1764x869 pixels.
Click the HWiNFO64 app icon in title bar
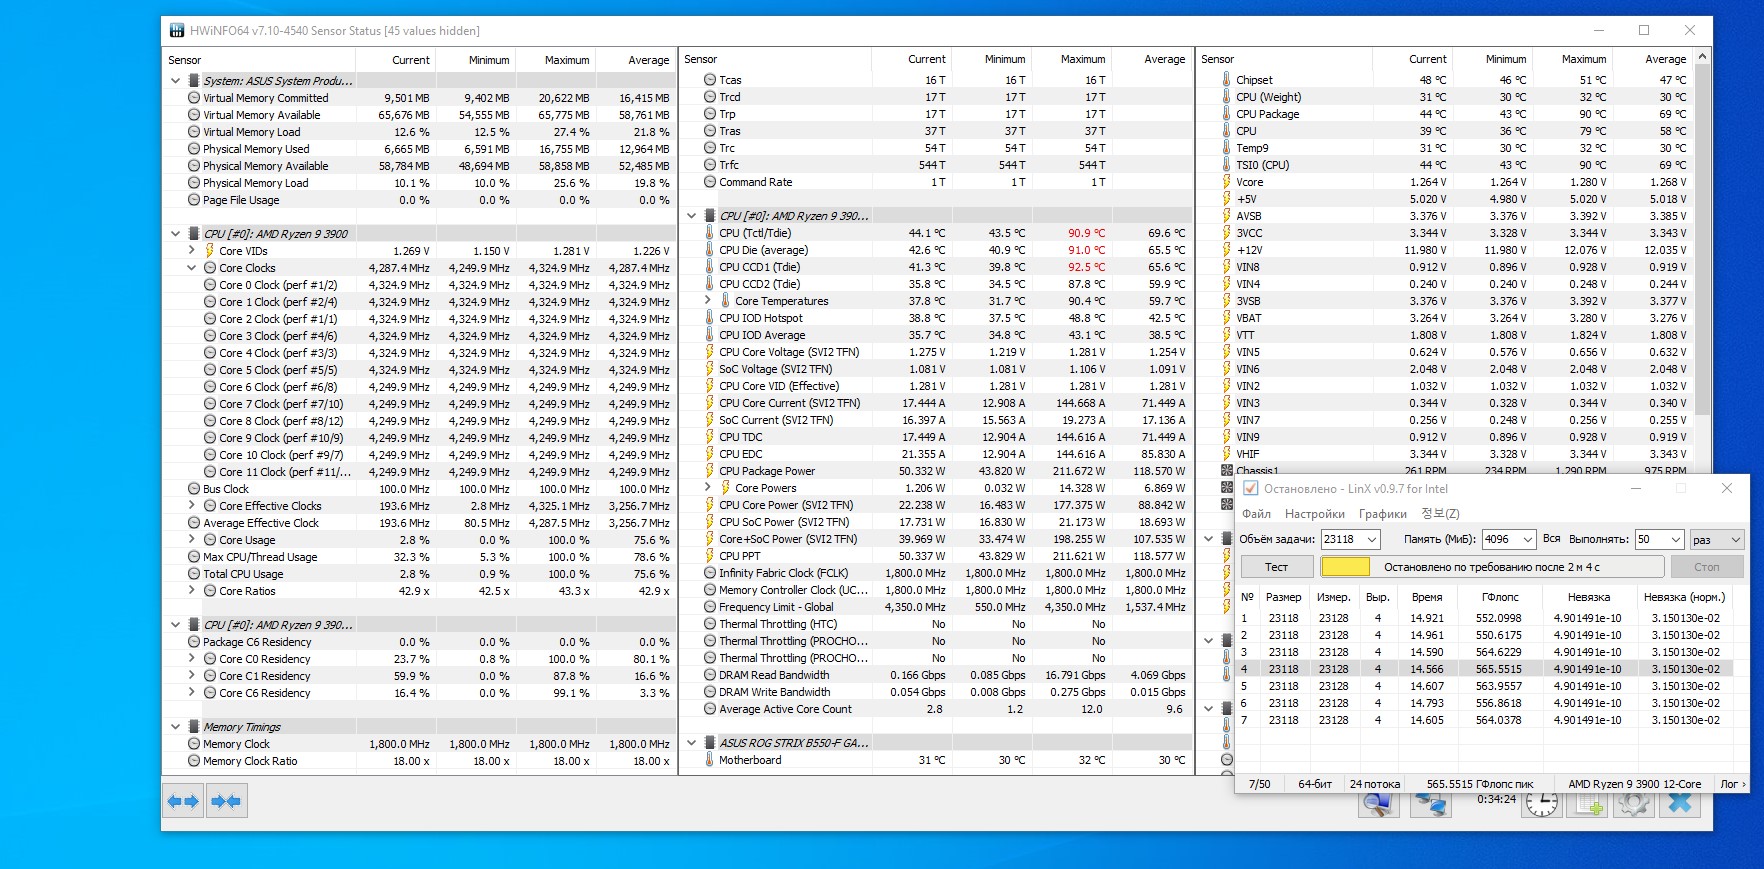(176, 31)
